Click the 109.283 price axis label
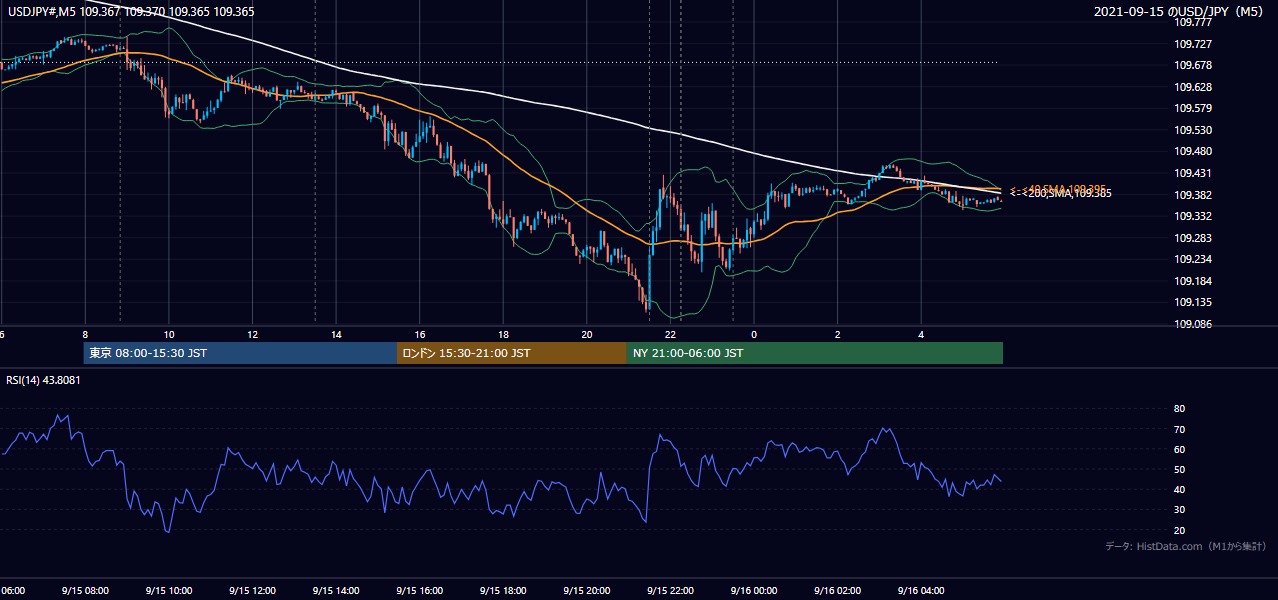The height and width of the screenshot is (600, 1278). [x=1193, y=238]
